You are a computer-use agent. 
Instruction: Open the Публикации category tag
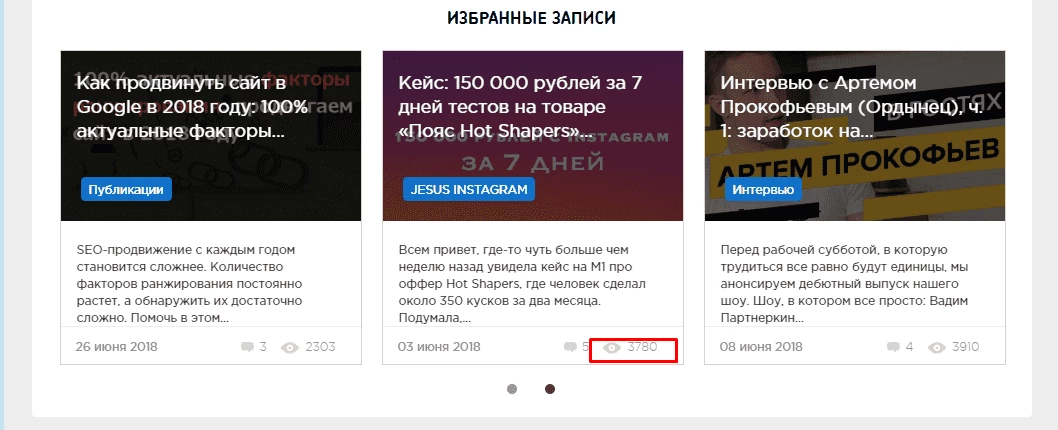click(126, 190)
